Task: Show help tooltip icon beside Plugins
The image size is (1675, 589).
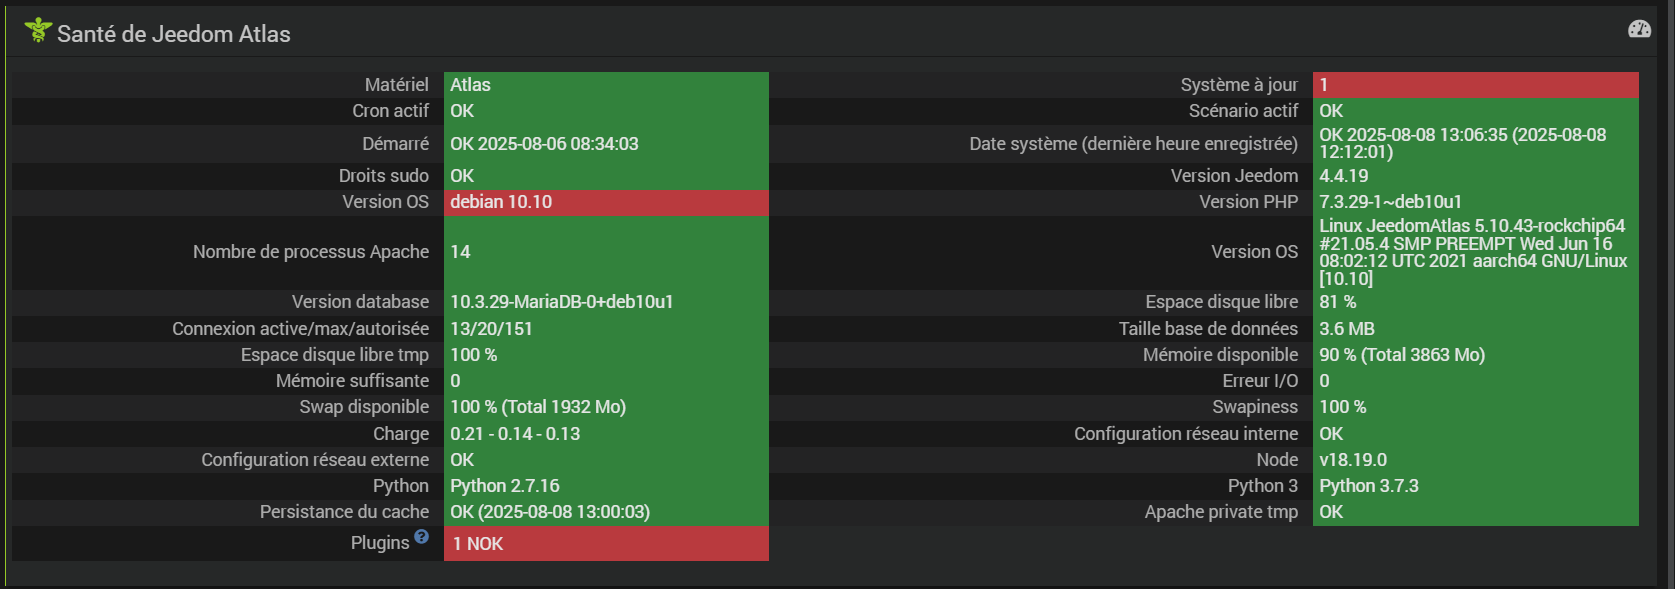Action: coord(422,536)
